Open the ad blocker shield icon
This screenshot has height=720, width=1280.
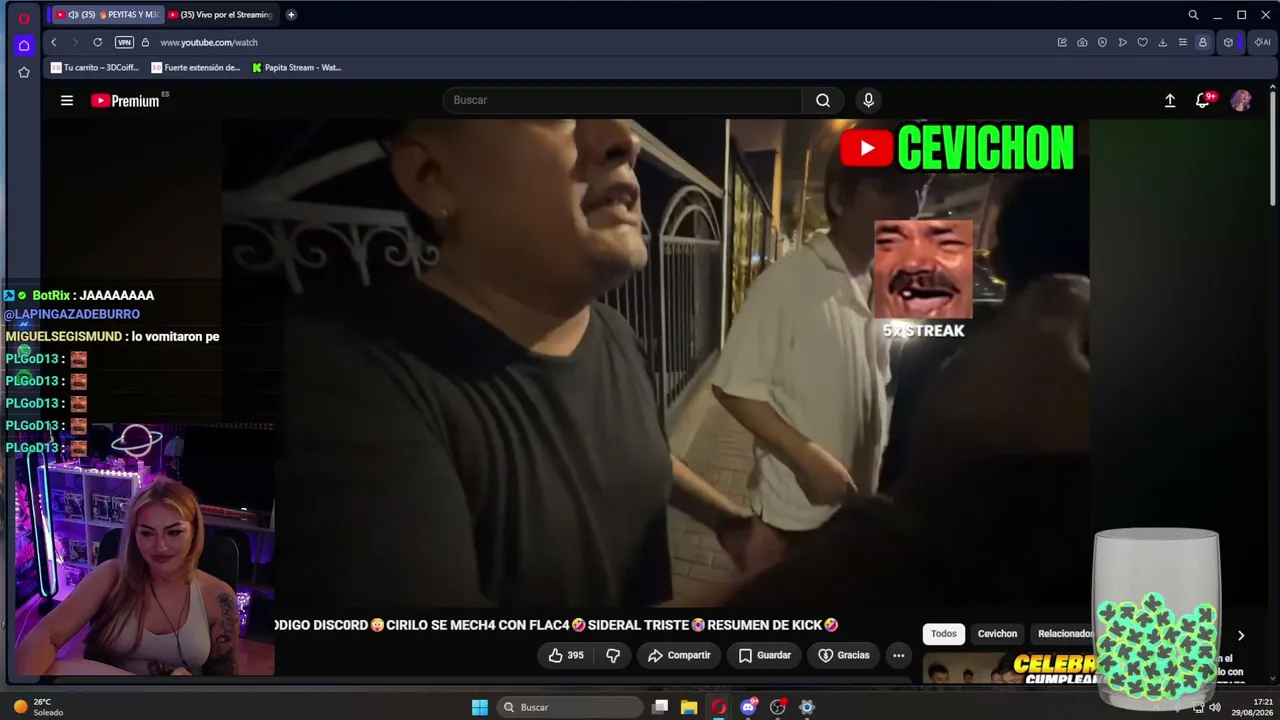pos(1102,42)
